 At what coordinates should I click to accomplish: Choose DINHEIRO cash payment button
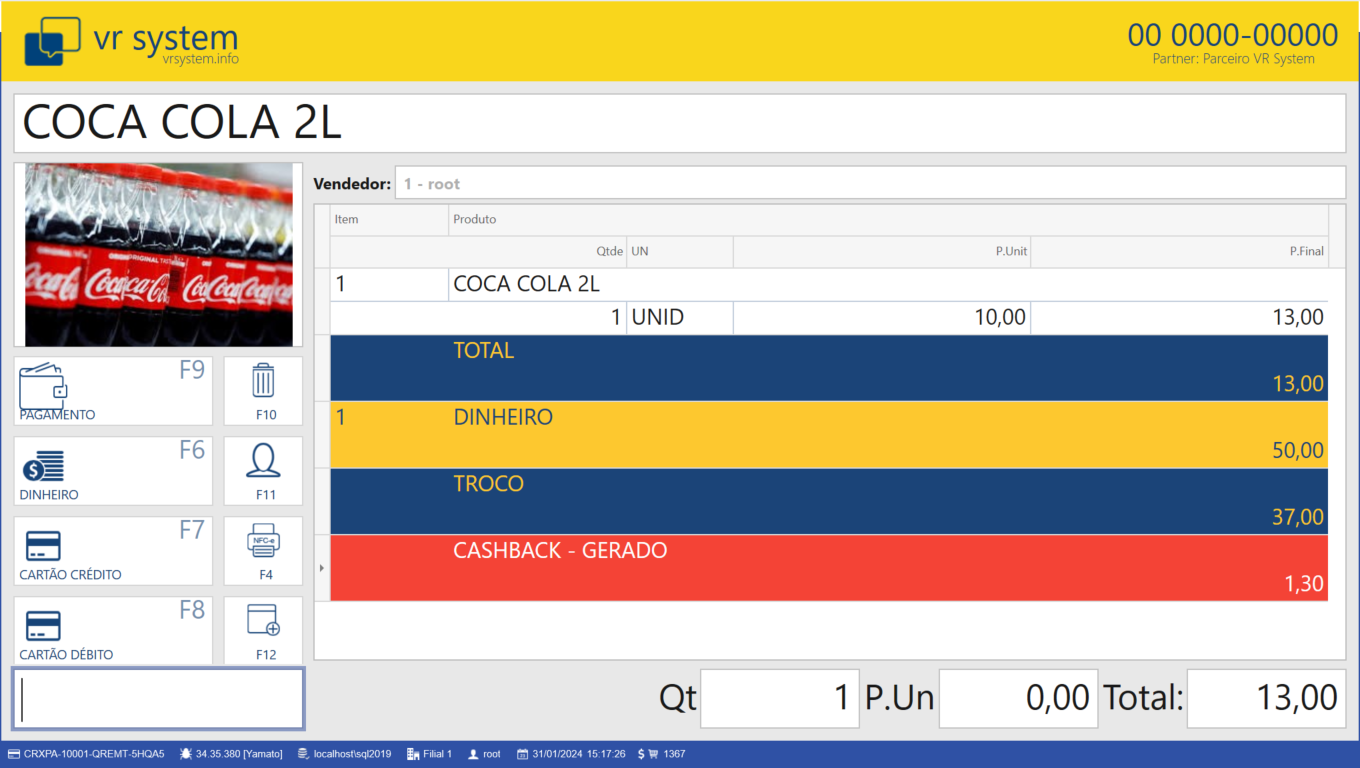click(113, 471)
